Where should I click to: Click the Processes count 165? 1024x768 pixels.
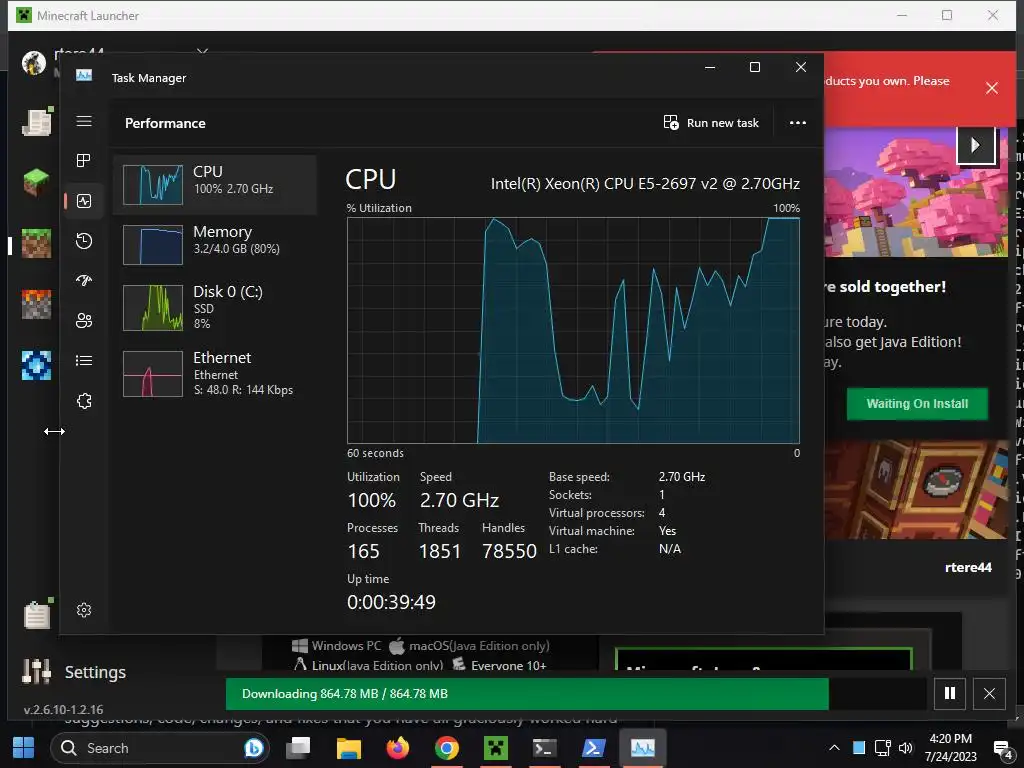click(363, 551)
